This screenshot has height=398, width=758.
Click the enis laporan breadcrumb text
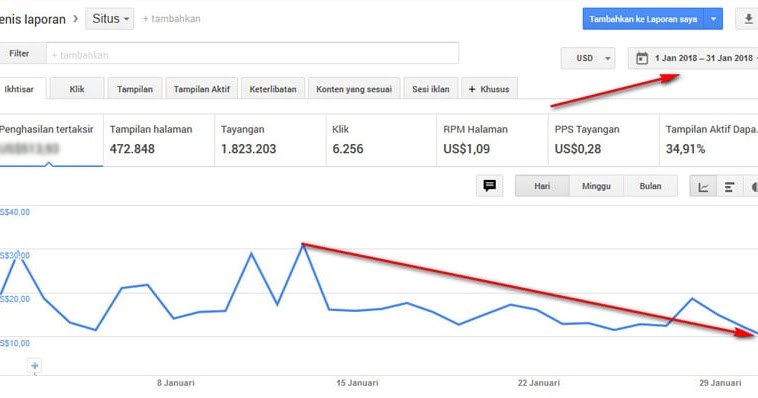click(x=33, y=19)
